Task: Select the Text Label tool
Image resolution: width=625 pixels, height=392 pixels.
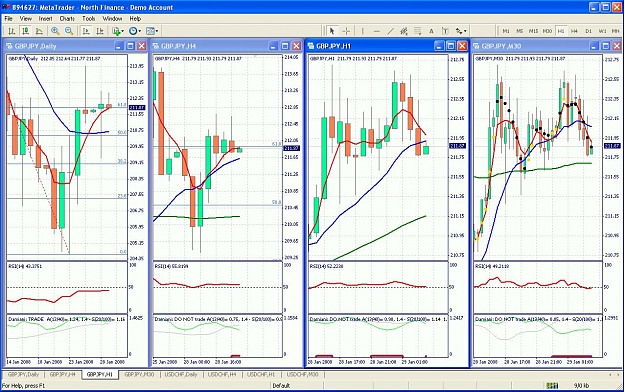Action: 445,31
